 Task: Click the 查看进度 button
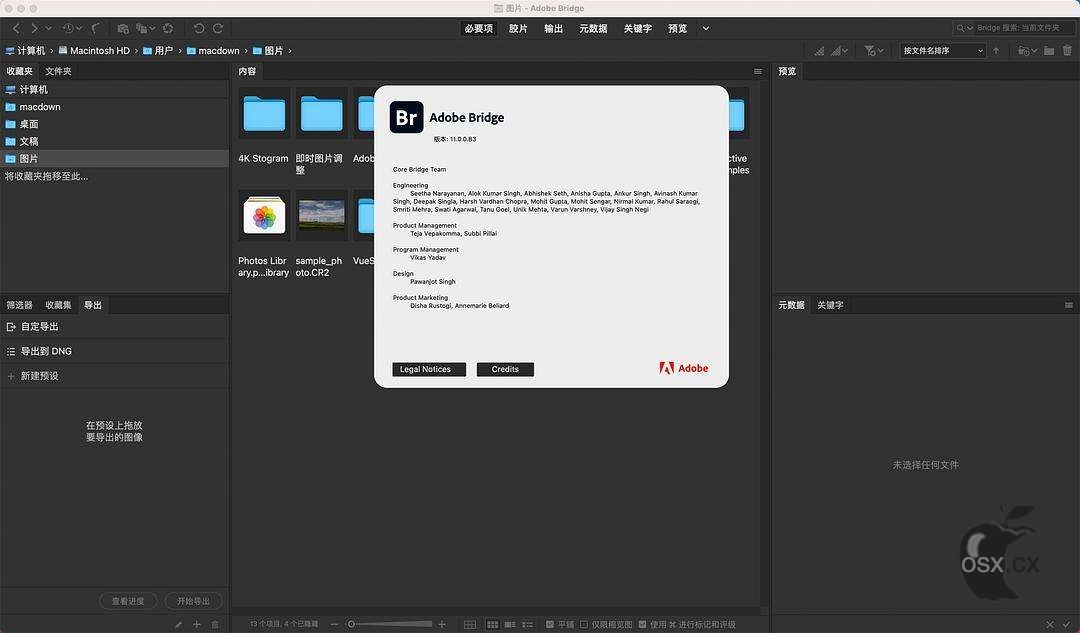pyautogui.click(x=128, y=601)
